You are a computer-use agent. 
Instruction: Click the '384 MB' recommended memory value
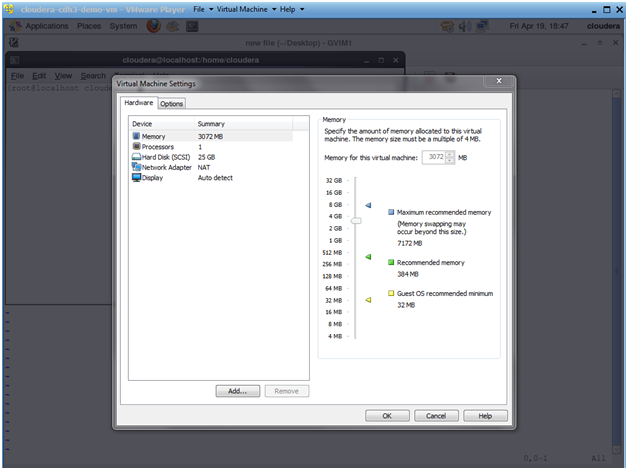[408, 274]
